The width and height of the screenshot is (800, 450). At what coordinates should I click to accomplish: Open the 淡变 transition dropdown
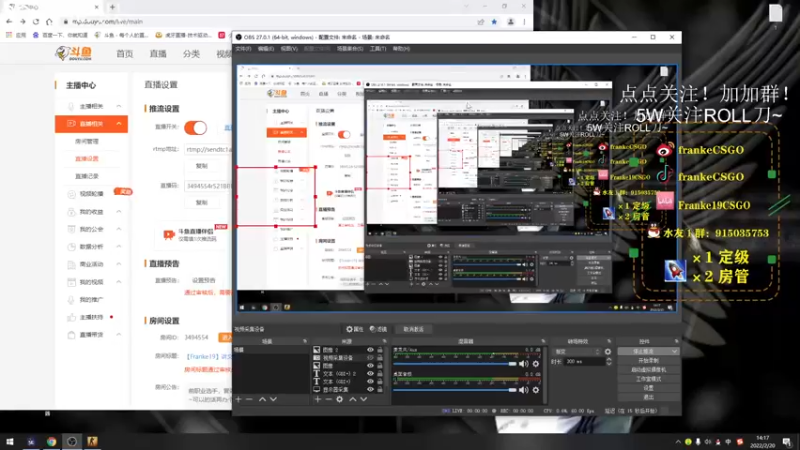(x=577, y=352)
